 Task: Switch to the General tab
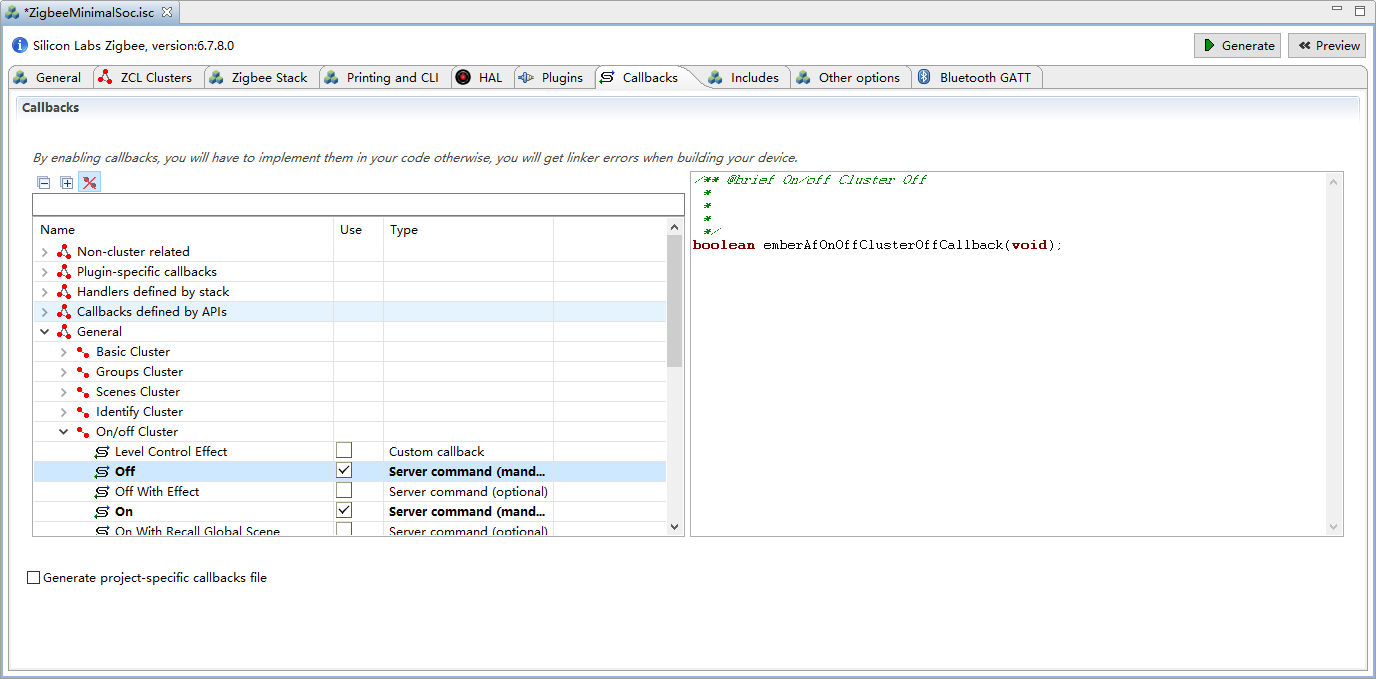tap(48, 77)
